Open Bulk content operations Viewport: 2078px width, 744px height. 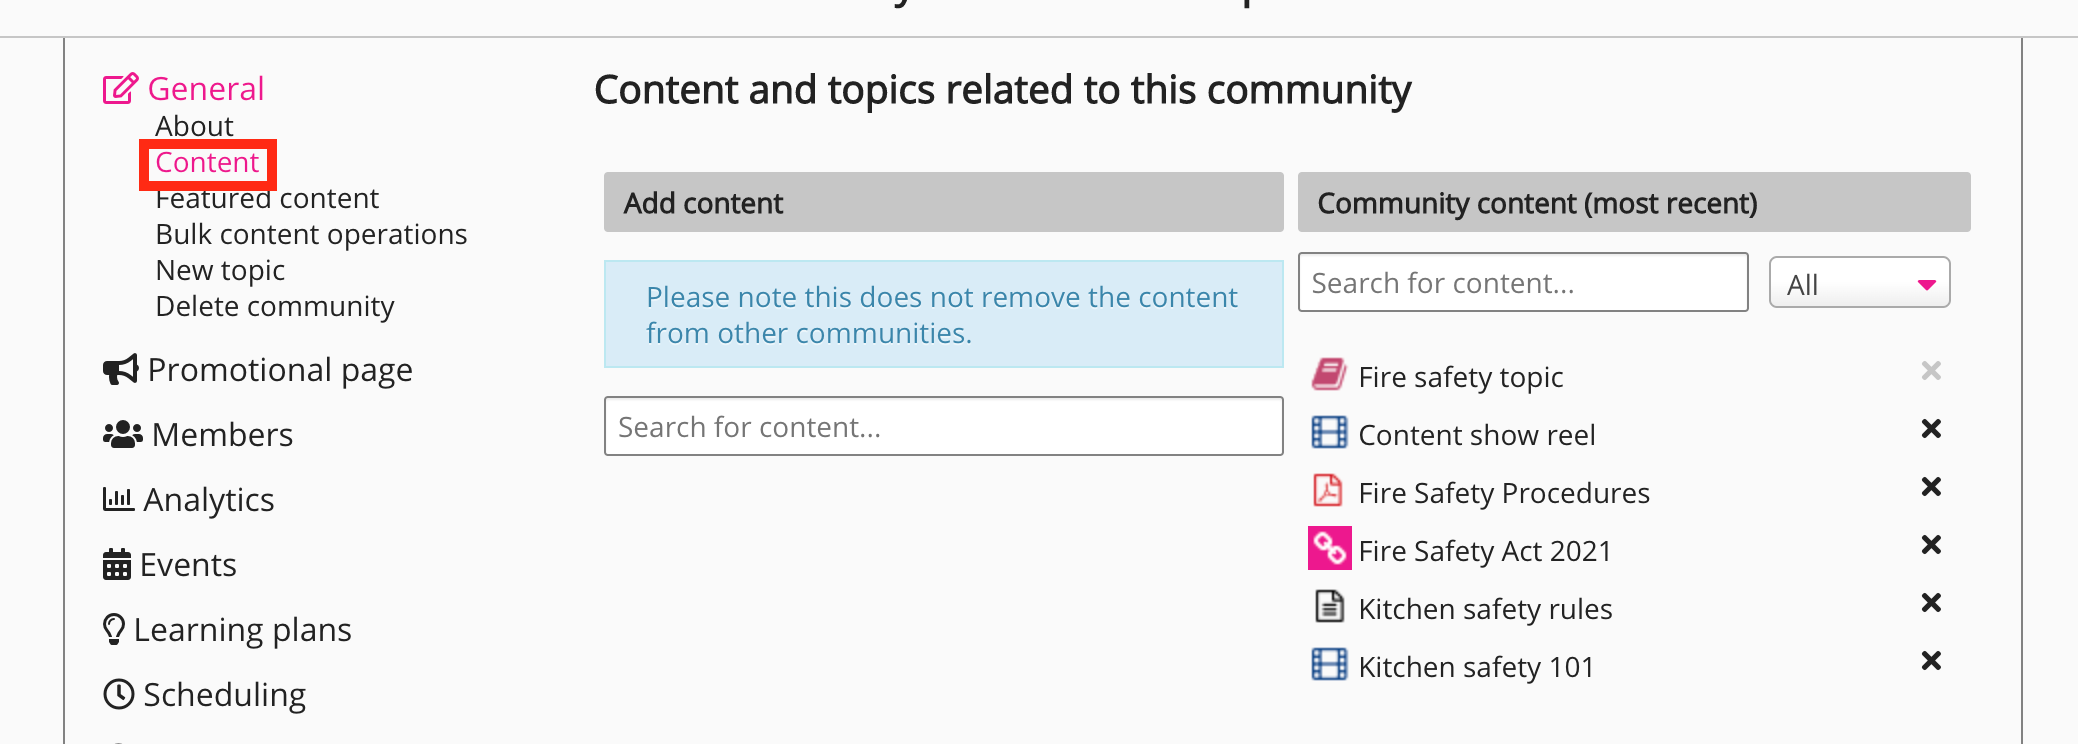[x=311, y=234]
